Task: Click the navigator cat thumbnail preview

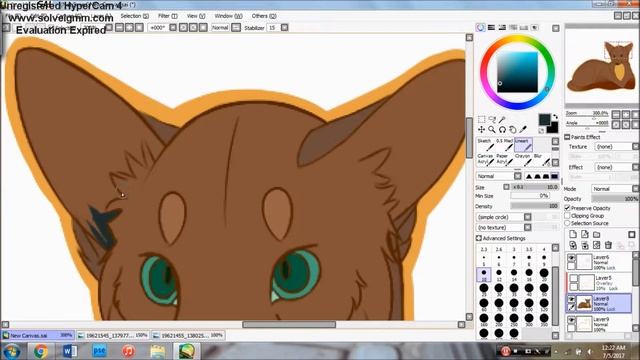Action: click(600, 67)
